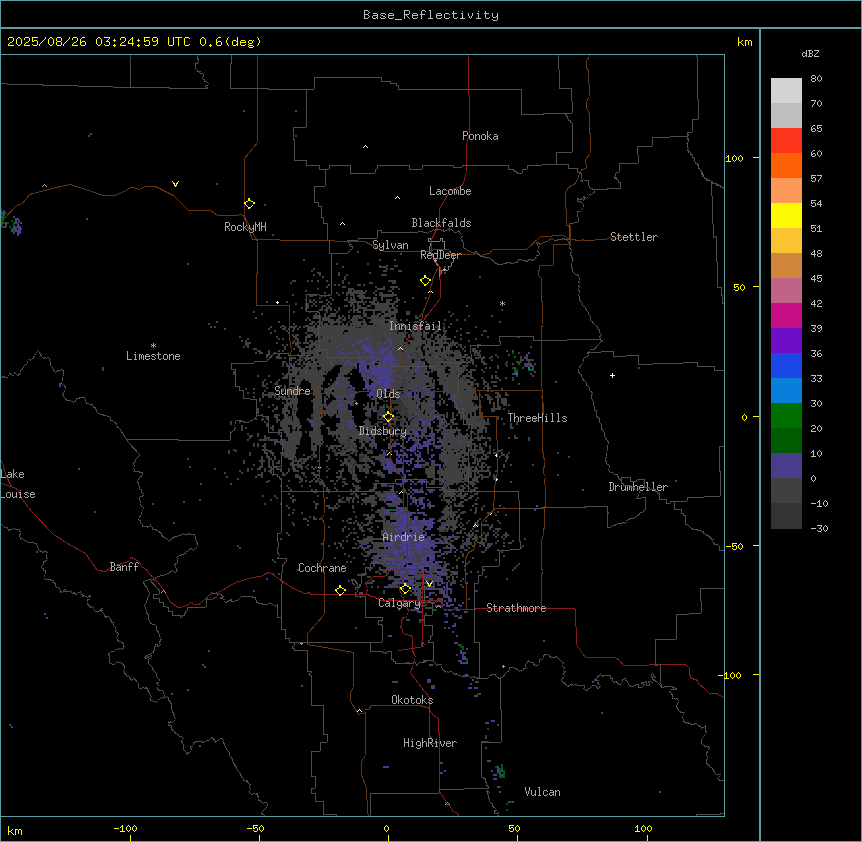Select the magenta swatch in the dBZ legend
Screen dimensions: 862x842
(x=786, y=315)
